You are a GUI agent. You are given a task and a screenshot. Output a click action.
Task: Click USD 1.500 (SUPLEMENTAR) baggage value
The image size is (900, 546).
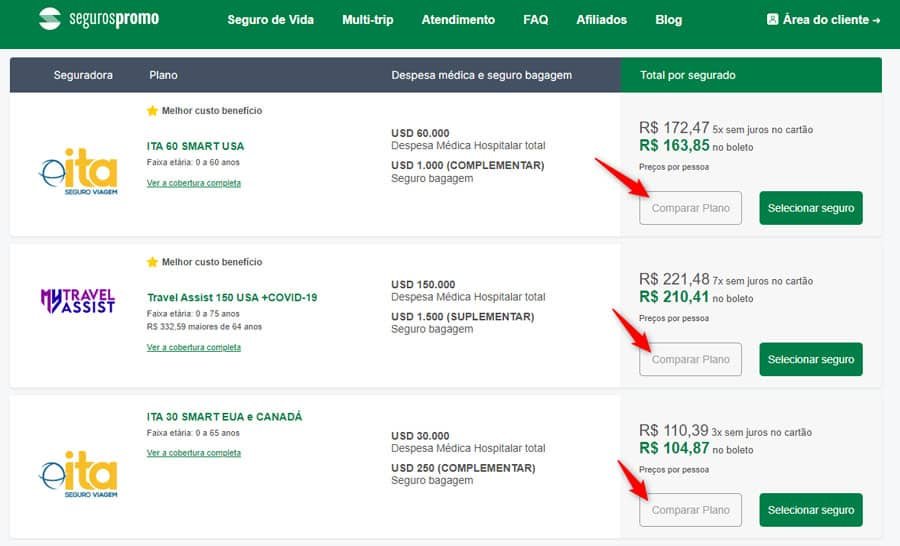tap(463, 317)
